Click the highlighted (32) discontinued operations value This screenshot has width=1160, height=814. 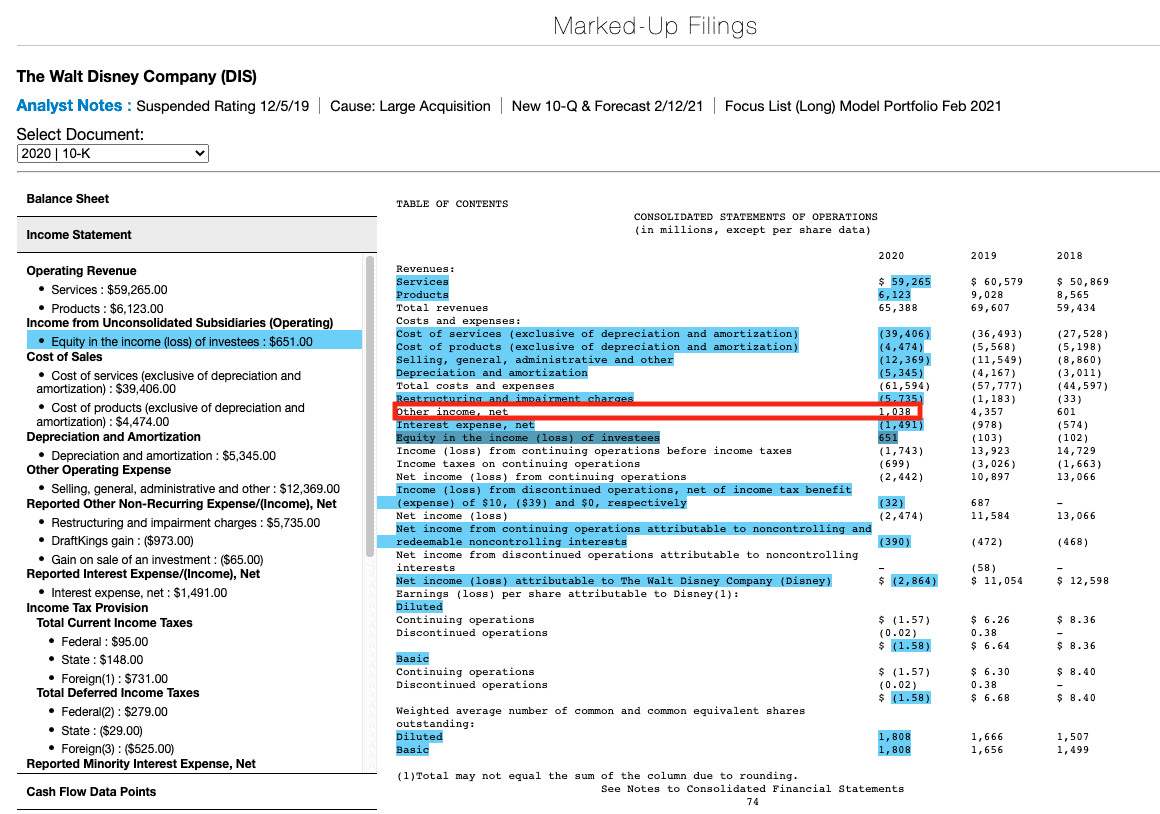pos(891,502)
